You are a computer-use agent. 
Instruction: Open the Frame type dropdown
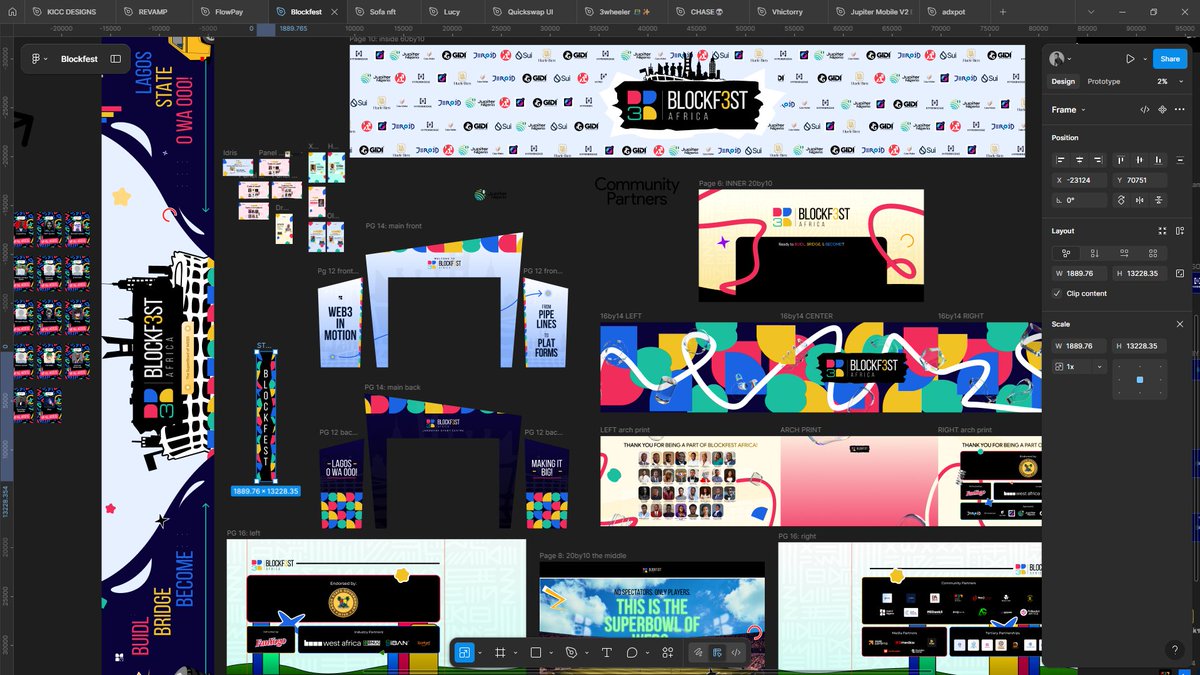pos(1068,109)
